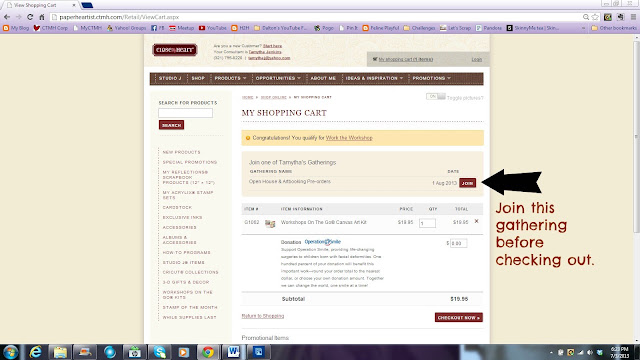Toggle pictures on/off switch
The image size is (640, 360).
pos(435,97)
